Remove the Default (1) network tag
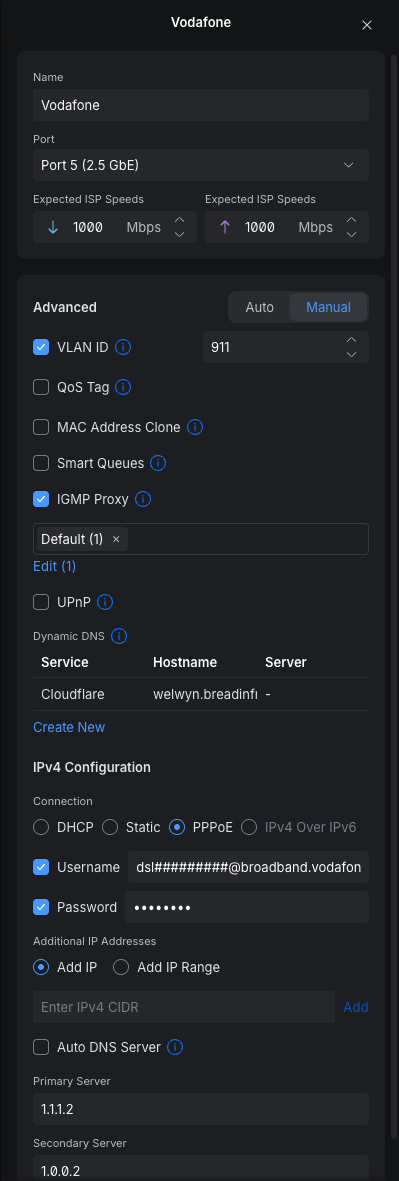The image size is (399, 1181). pos(116,539)
